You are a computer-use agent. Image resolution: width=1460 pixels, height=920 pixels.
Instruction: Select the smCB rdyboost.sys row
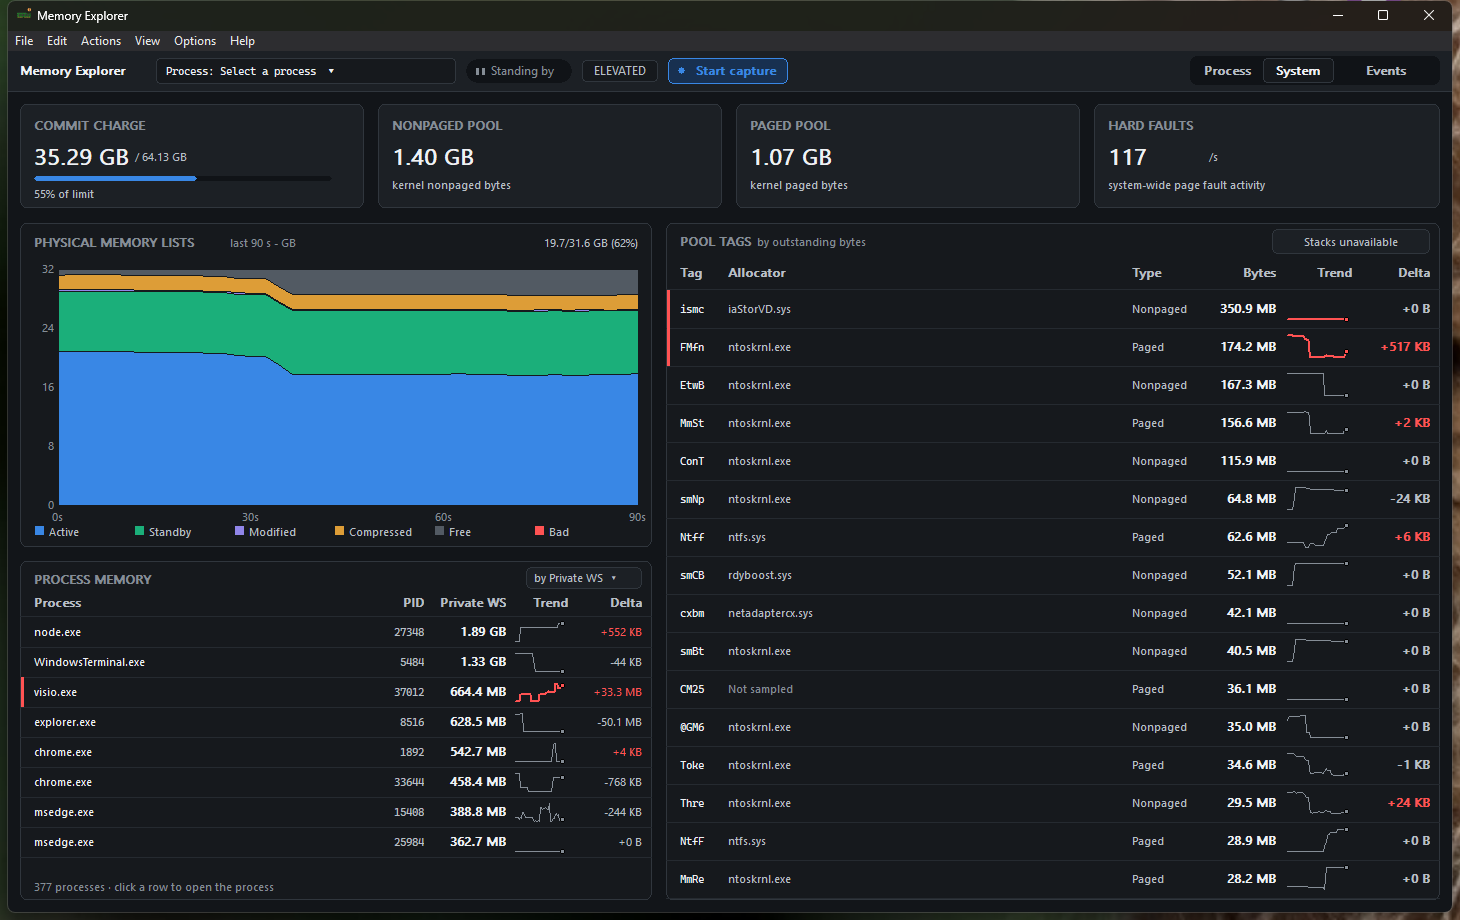pyautogui.click(x=1053, y=575)
